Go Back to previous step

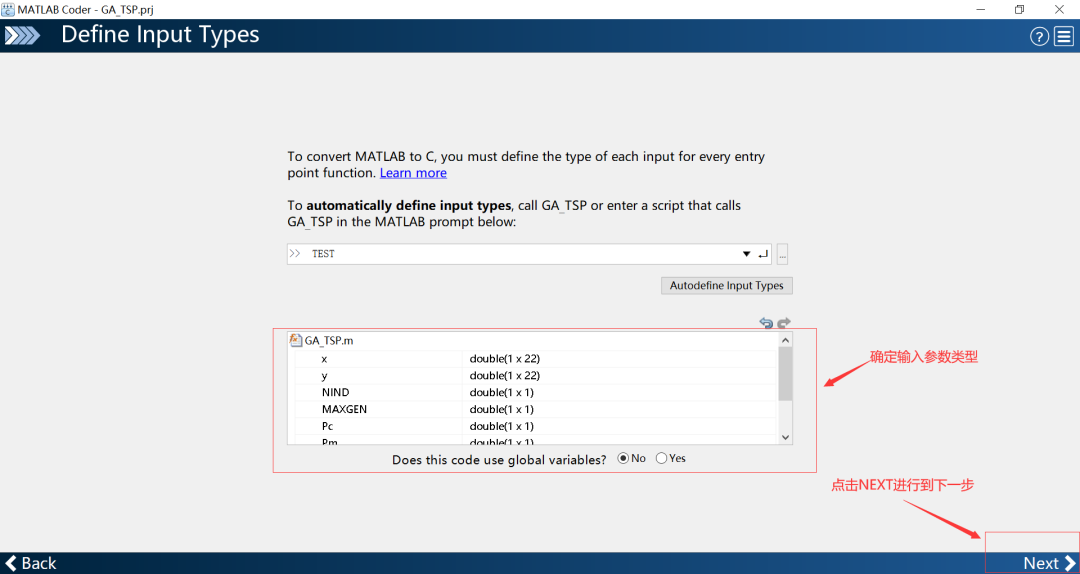click(x=31, y=563)
